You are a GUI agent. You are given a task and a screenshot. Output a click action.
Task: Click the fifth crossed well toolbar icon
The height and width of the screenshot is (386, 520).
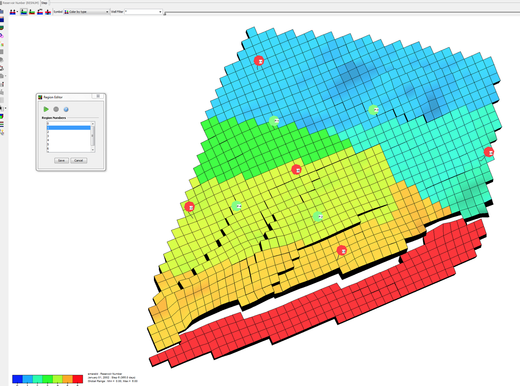pyautogui.click(x=48, y=12)
